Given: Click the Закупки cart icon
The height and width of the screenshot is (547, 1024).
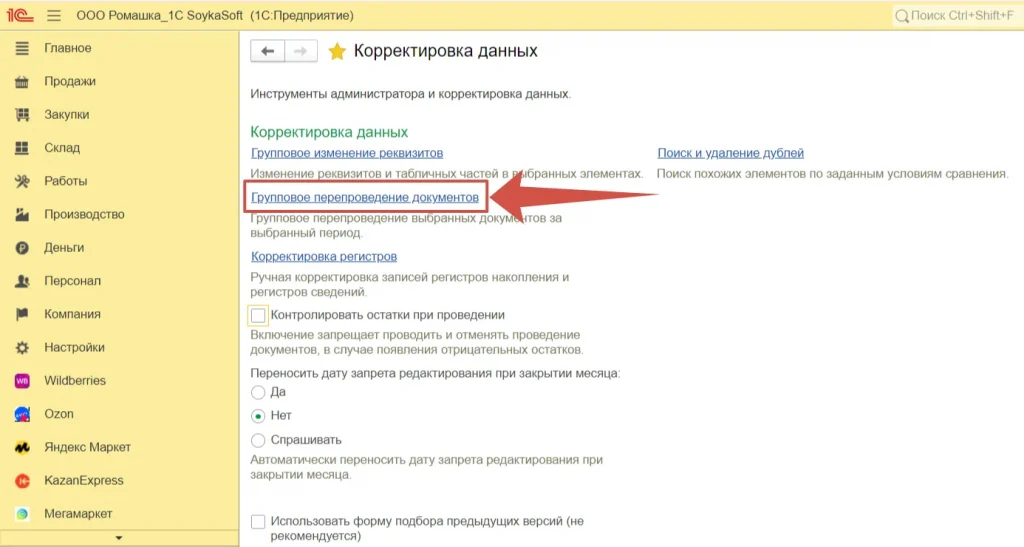Looking at the screenshot, I should (22, 115).
